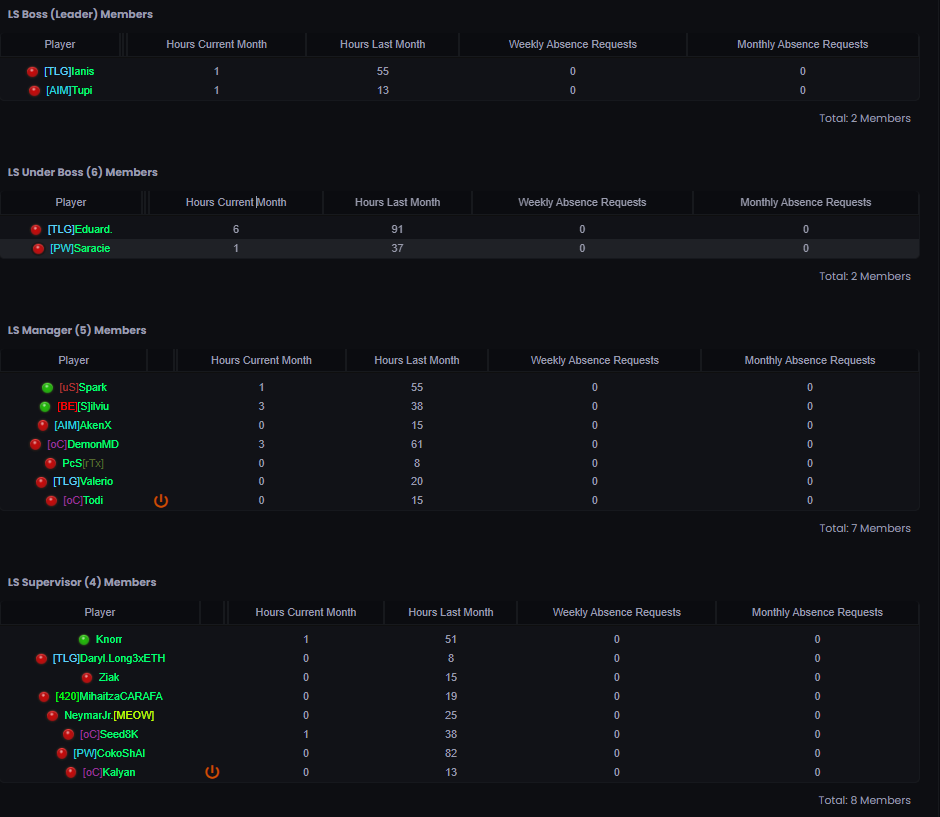The image size is (940, 817).
Task: Open [AIM]Tupi player profile link
Action: click(69, 91)
